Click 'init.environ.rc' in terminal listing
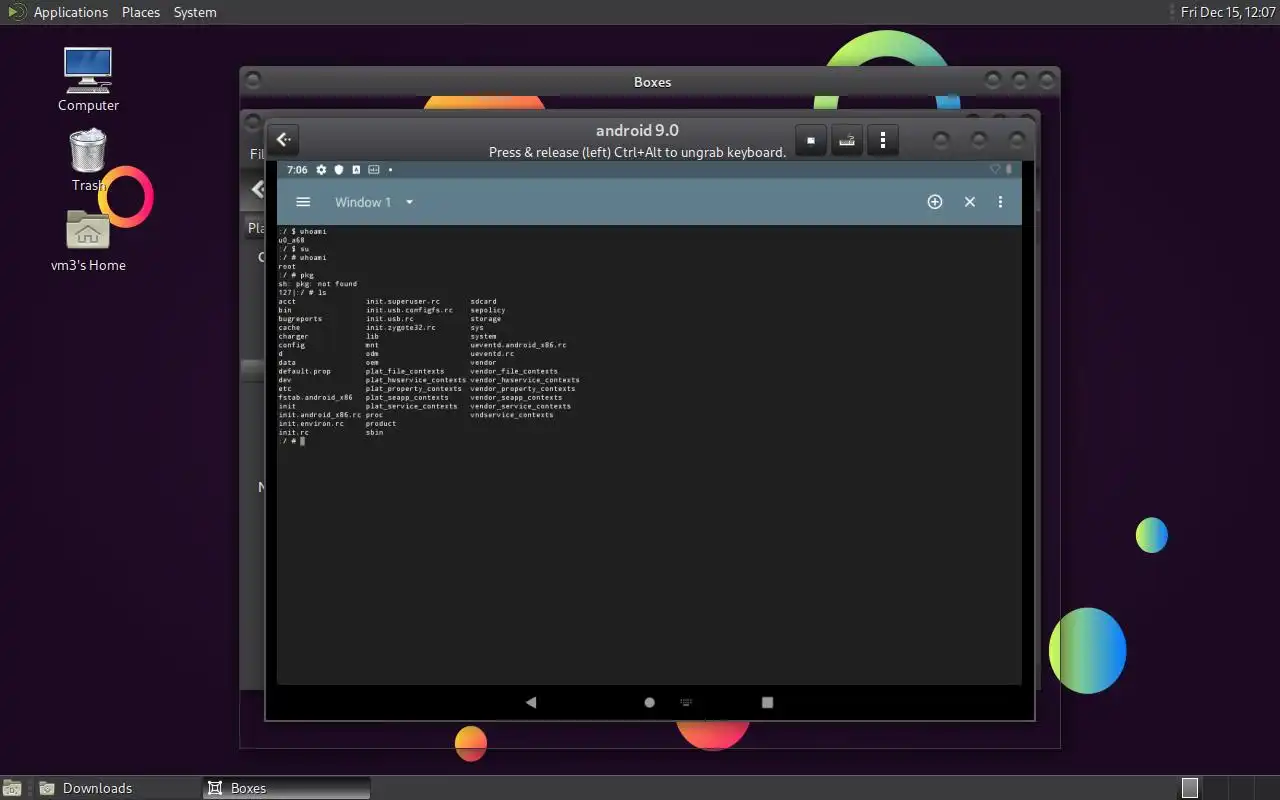This screenshot has height=800, width=1280. (311, 423)
